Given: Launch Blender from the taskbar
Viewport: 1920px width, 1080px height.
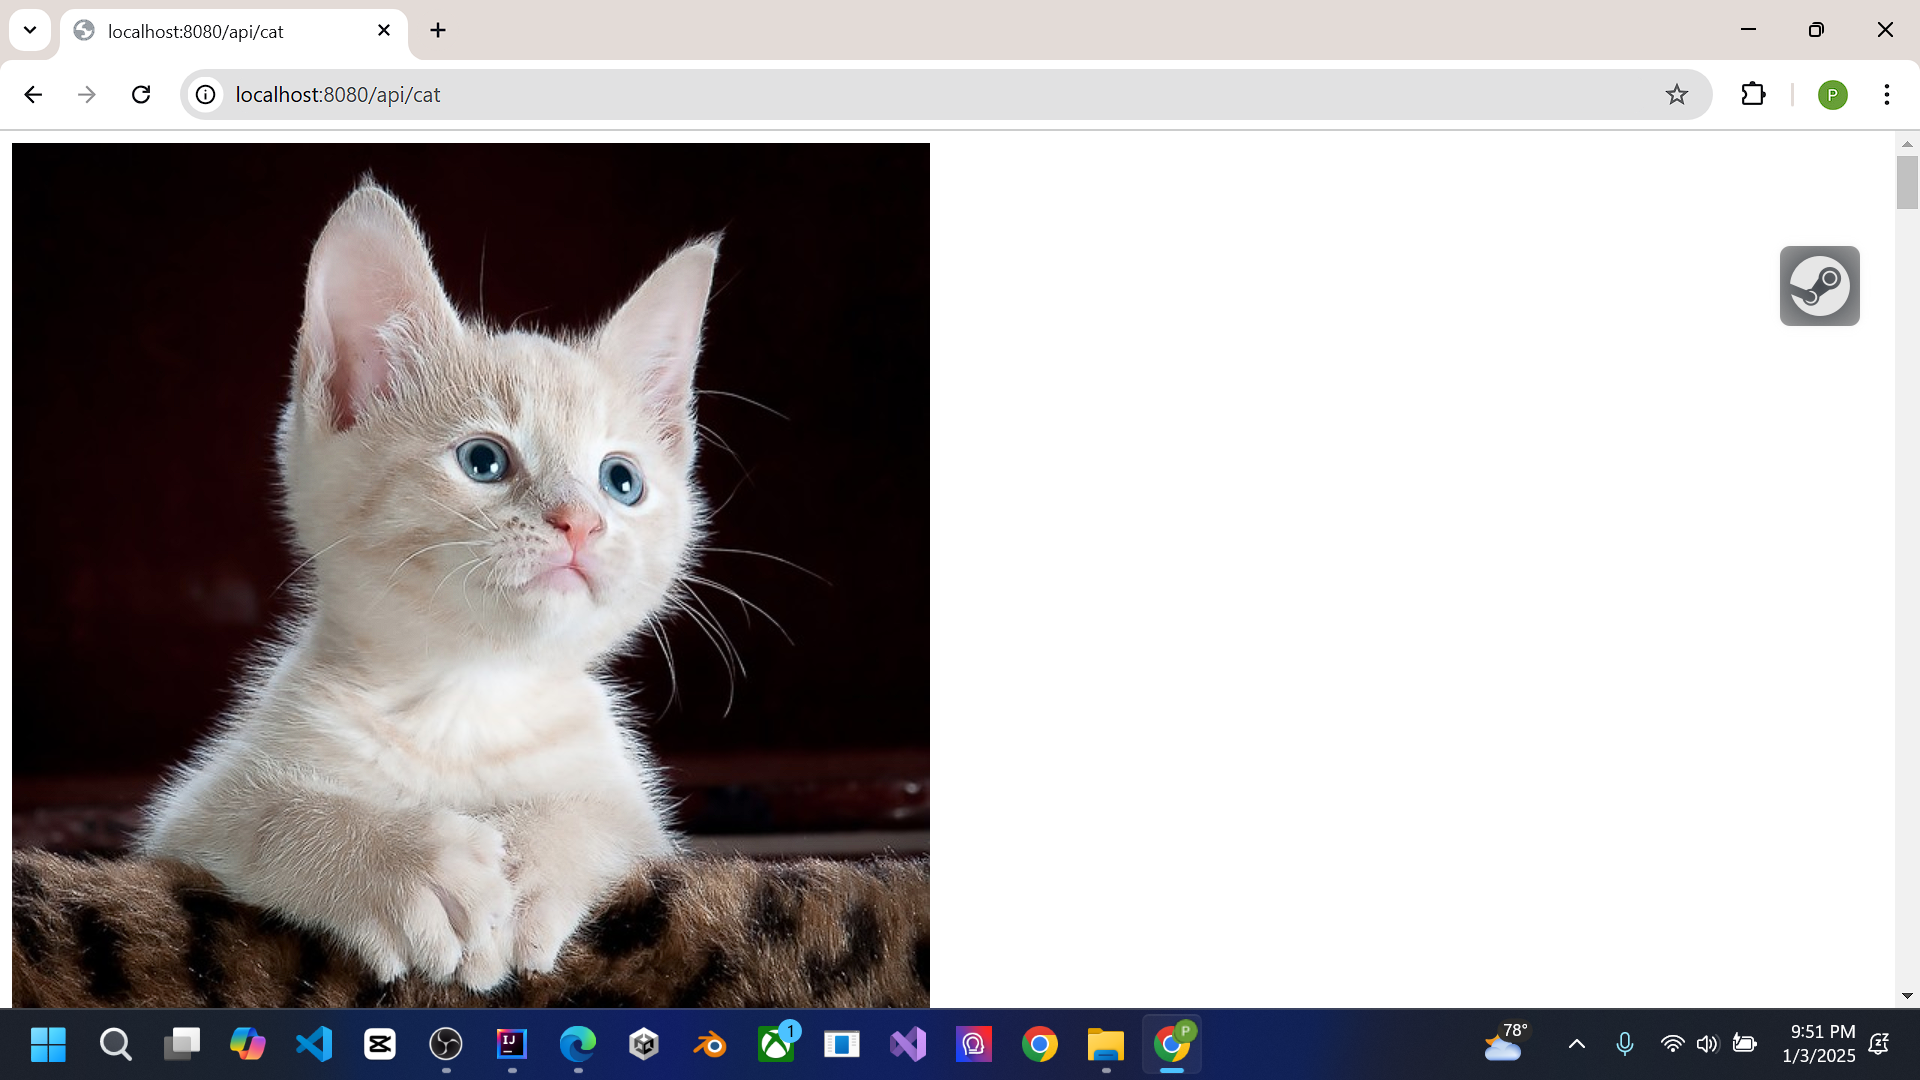Looking at the screenshot, I should click(x=710, y=1045).
